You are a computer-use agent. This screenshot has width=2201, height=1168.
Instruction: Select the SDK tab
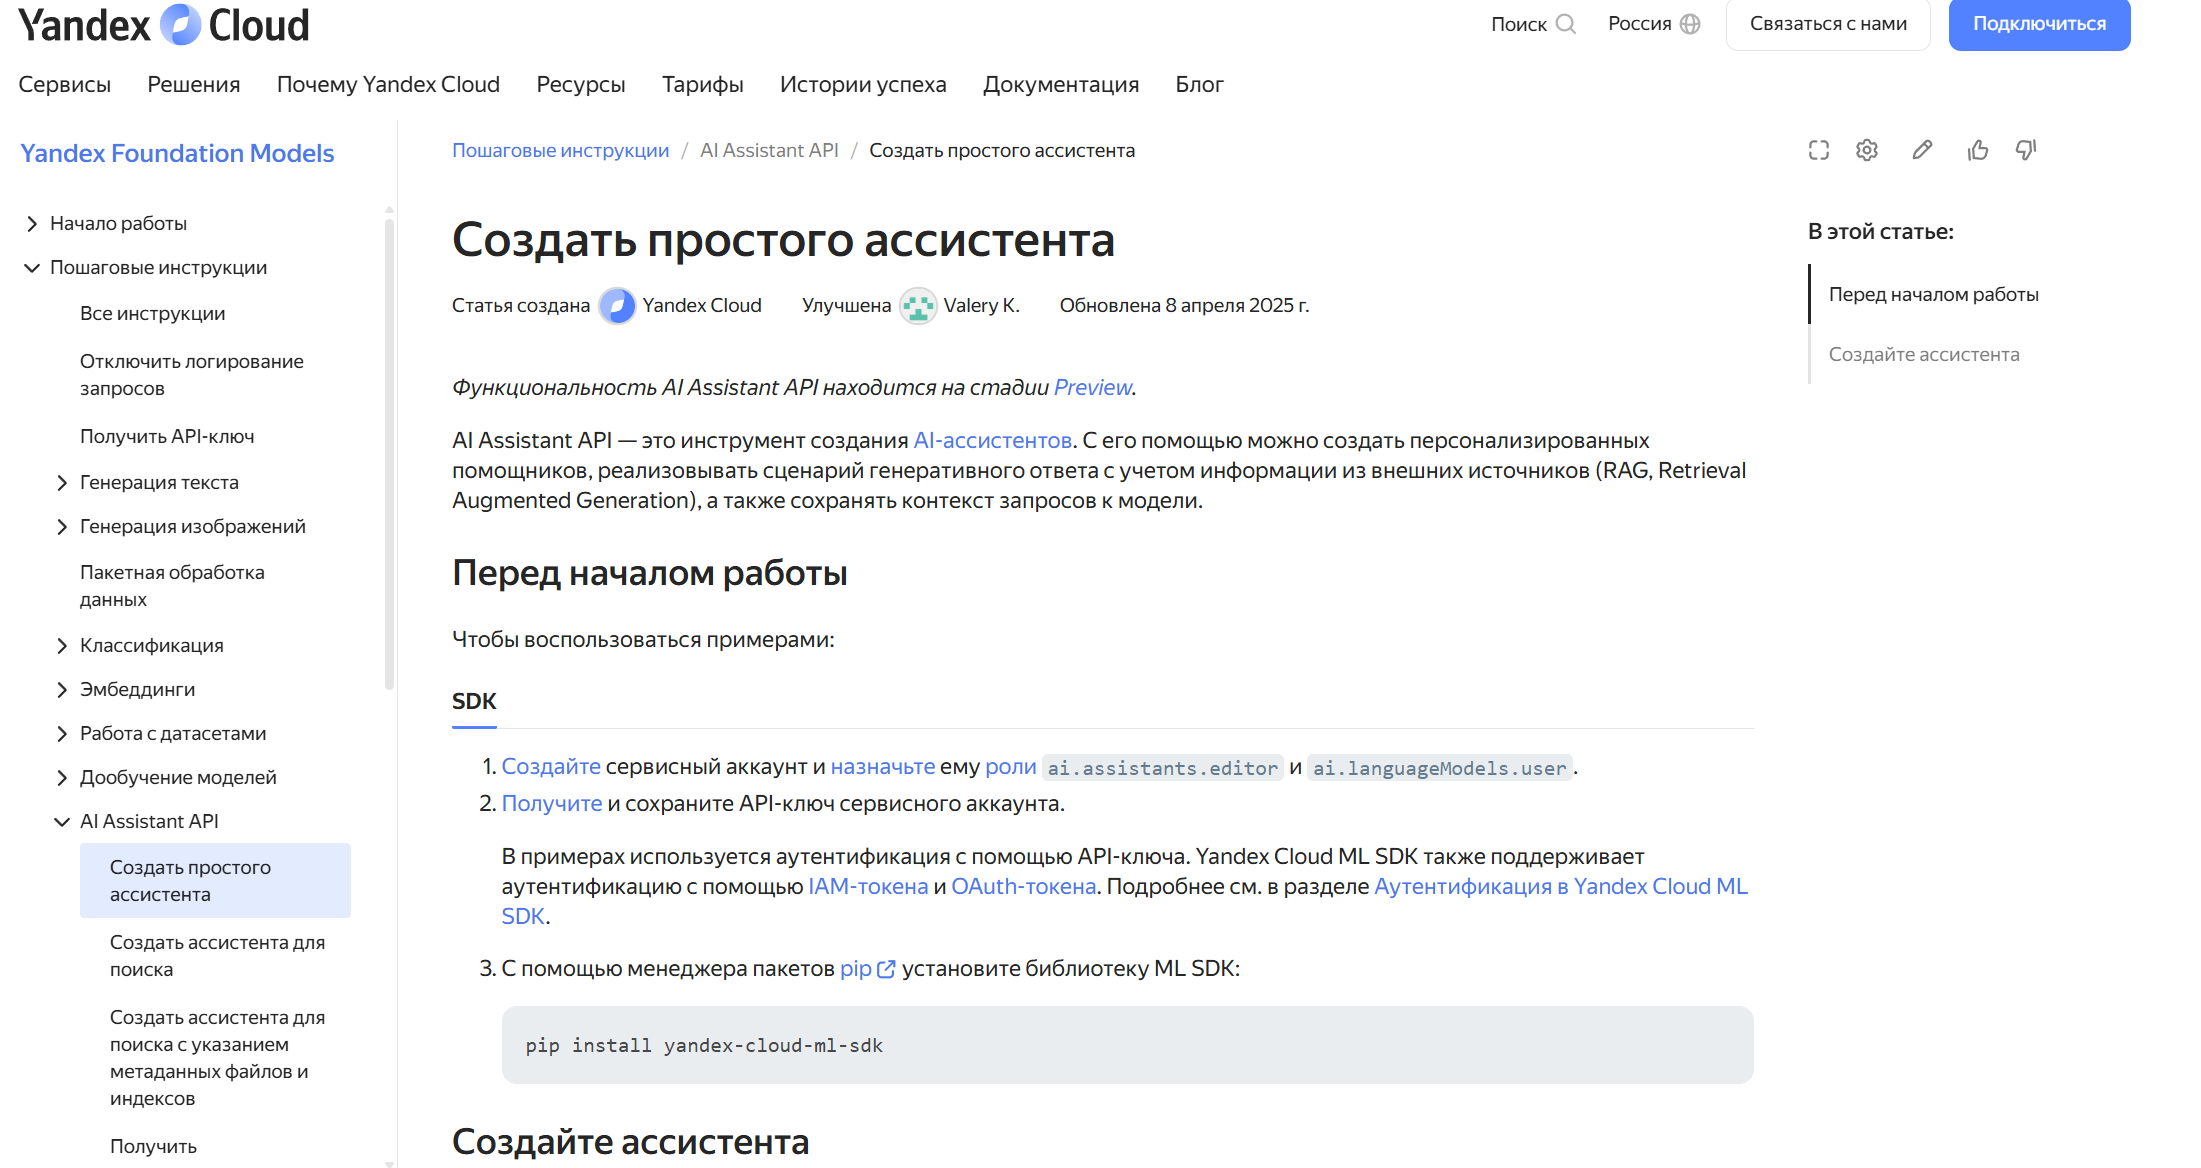474,702
